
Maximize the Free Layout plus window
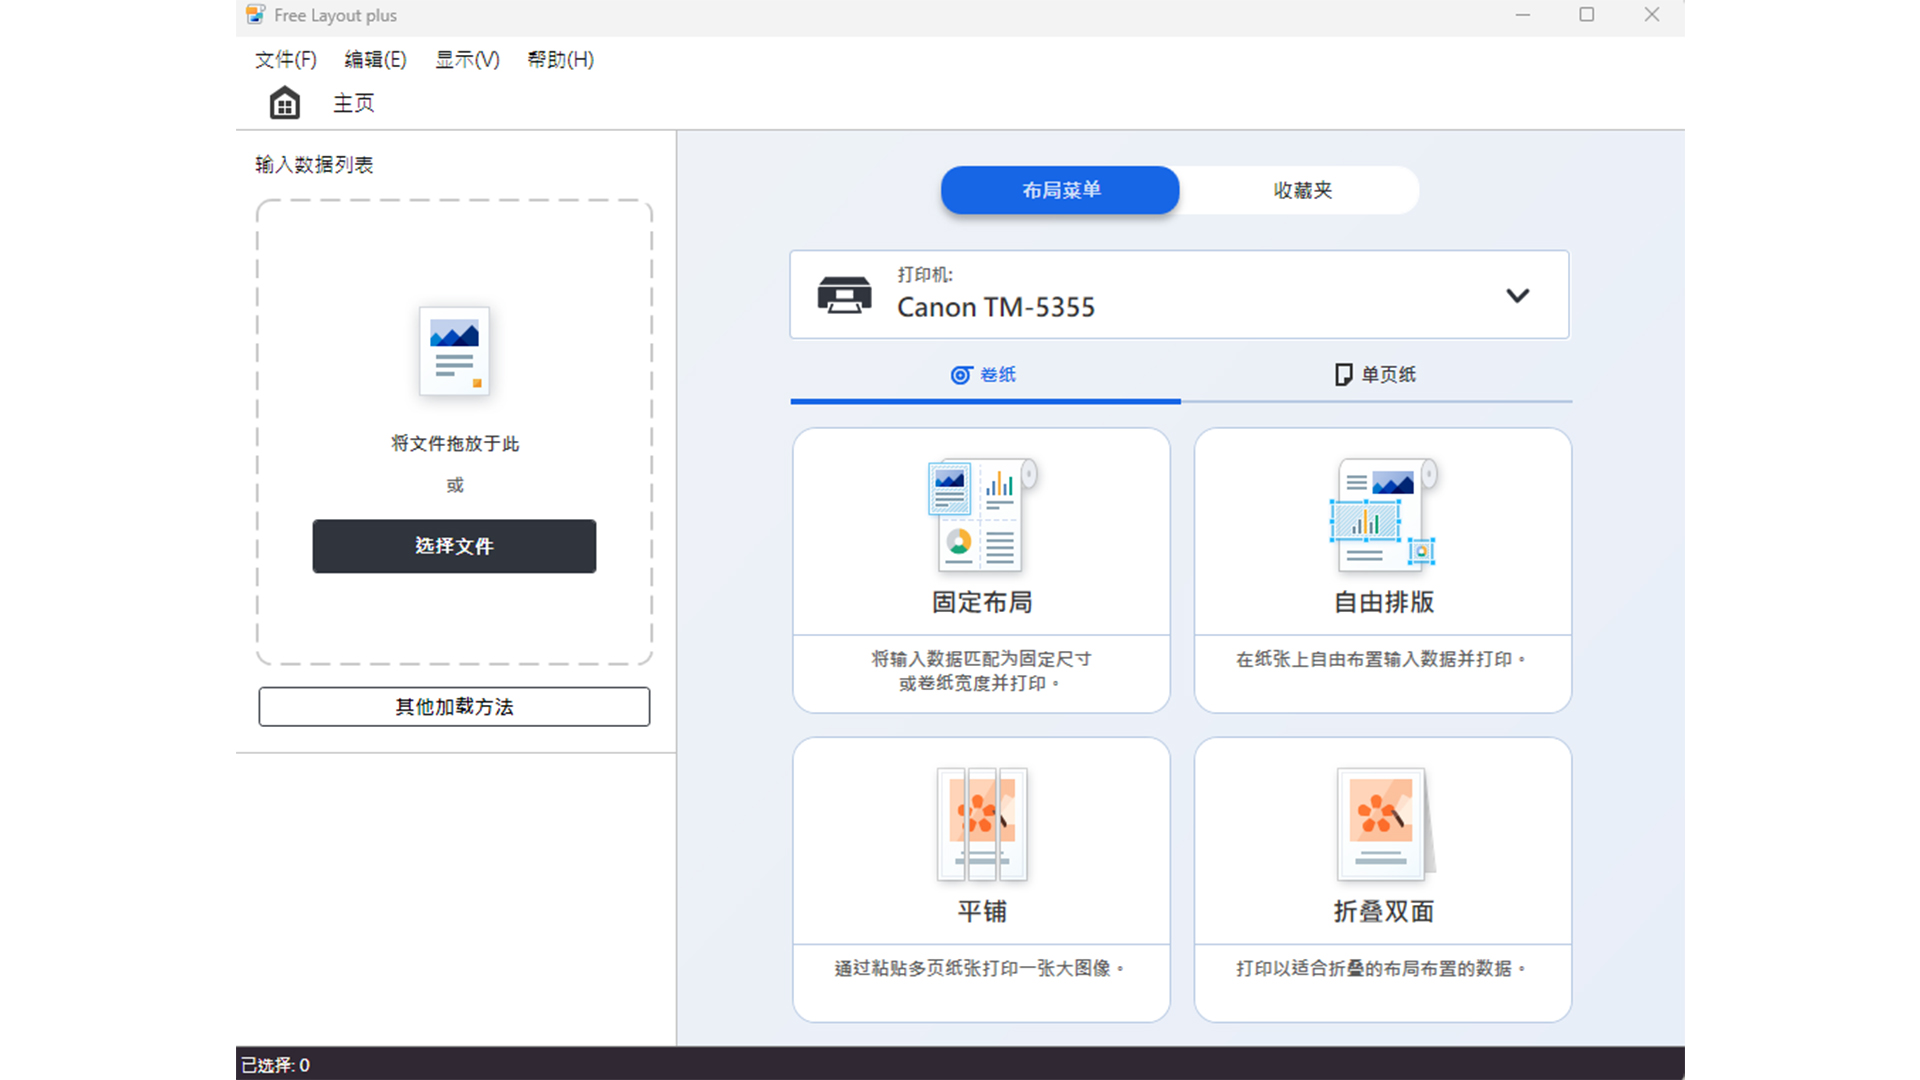coord(1587,15)
